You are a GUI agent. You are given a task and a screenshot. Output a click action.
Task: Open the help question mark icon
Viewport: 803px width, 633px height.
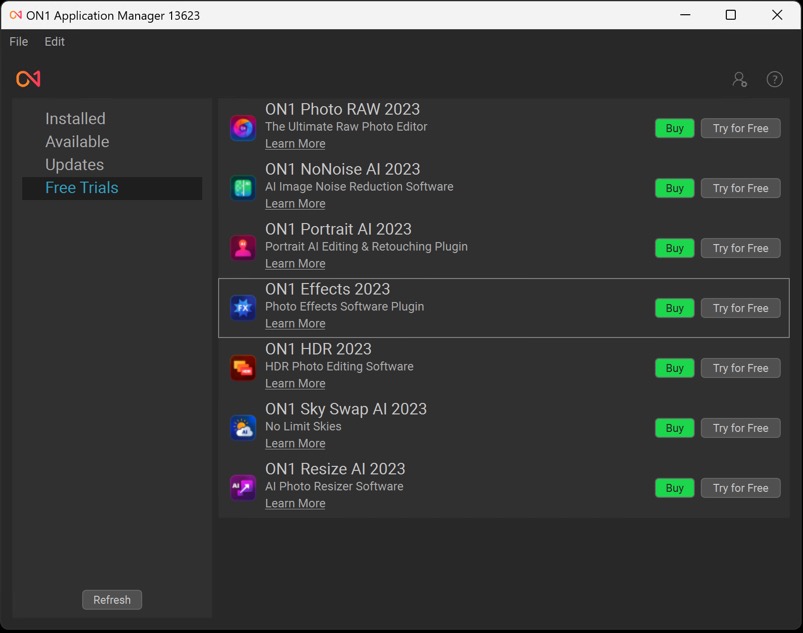pos(774,79)
